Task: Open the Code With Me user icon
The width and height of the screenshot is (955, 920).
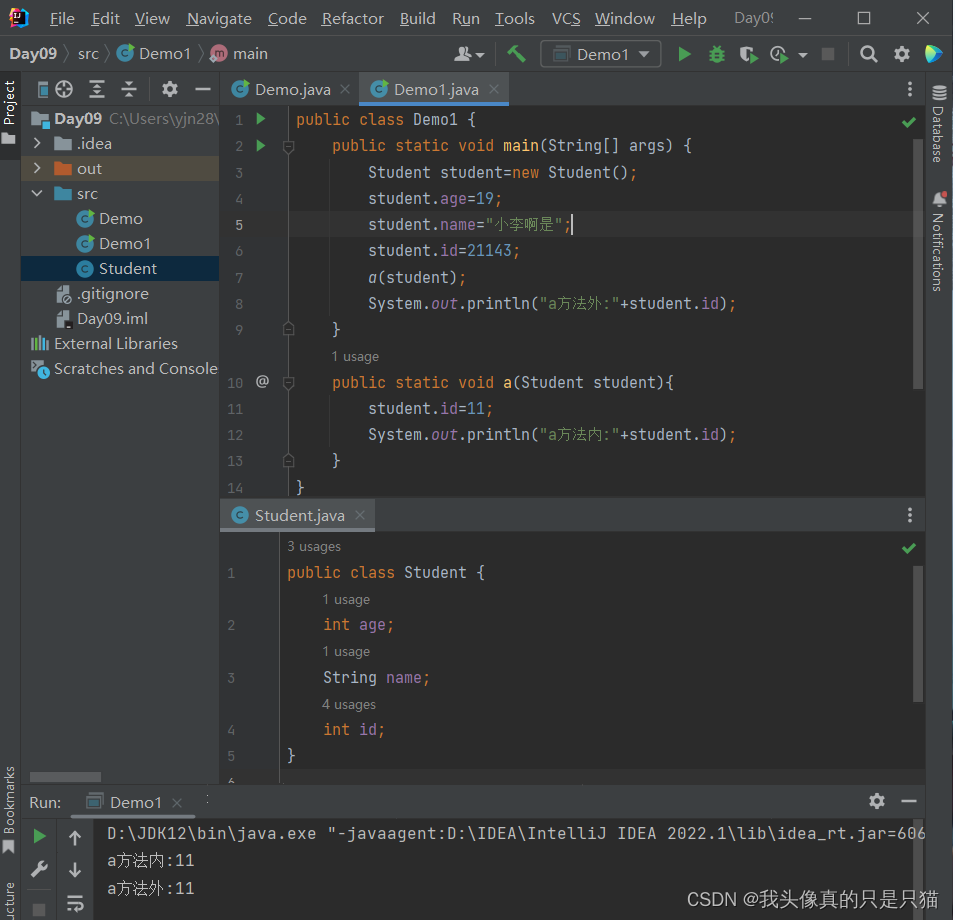Action: pyautogui.click(x=468, y=55)
